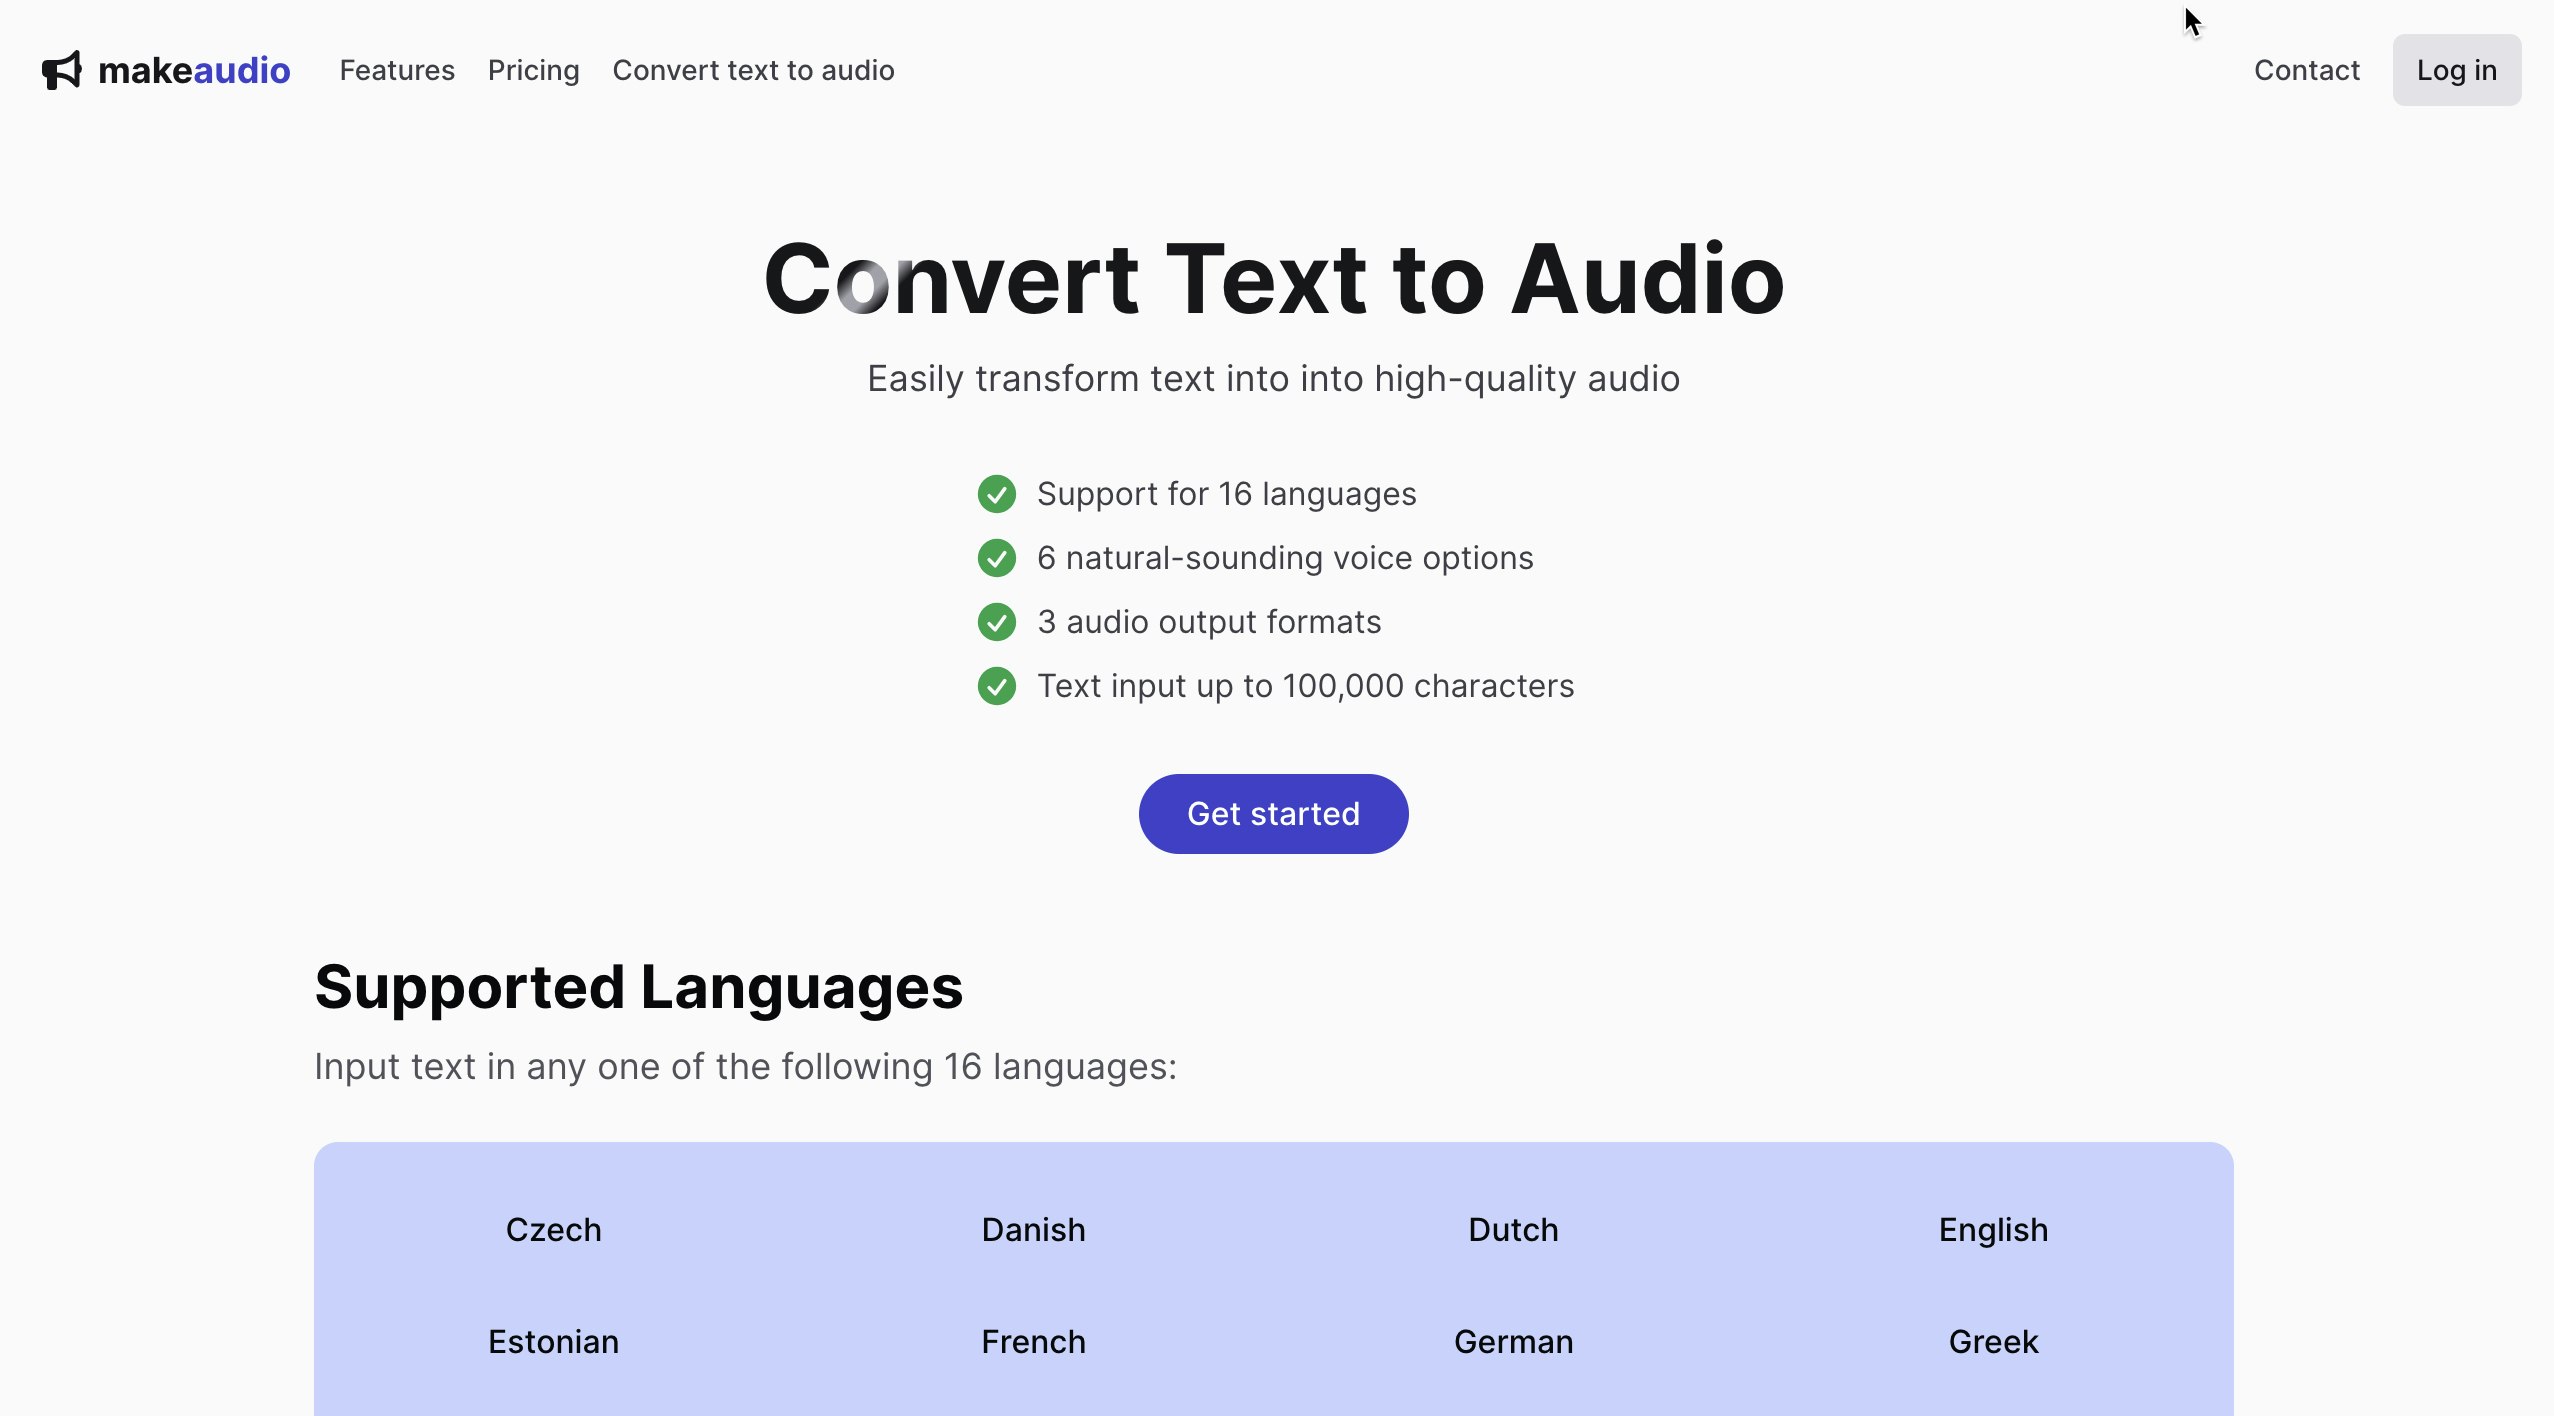Click the Get started button
Image resolution: width=2554 pixels, height=1416 pixels.
(1273, 814)
